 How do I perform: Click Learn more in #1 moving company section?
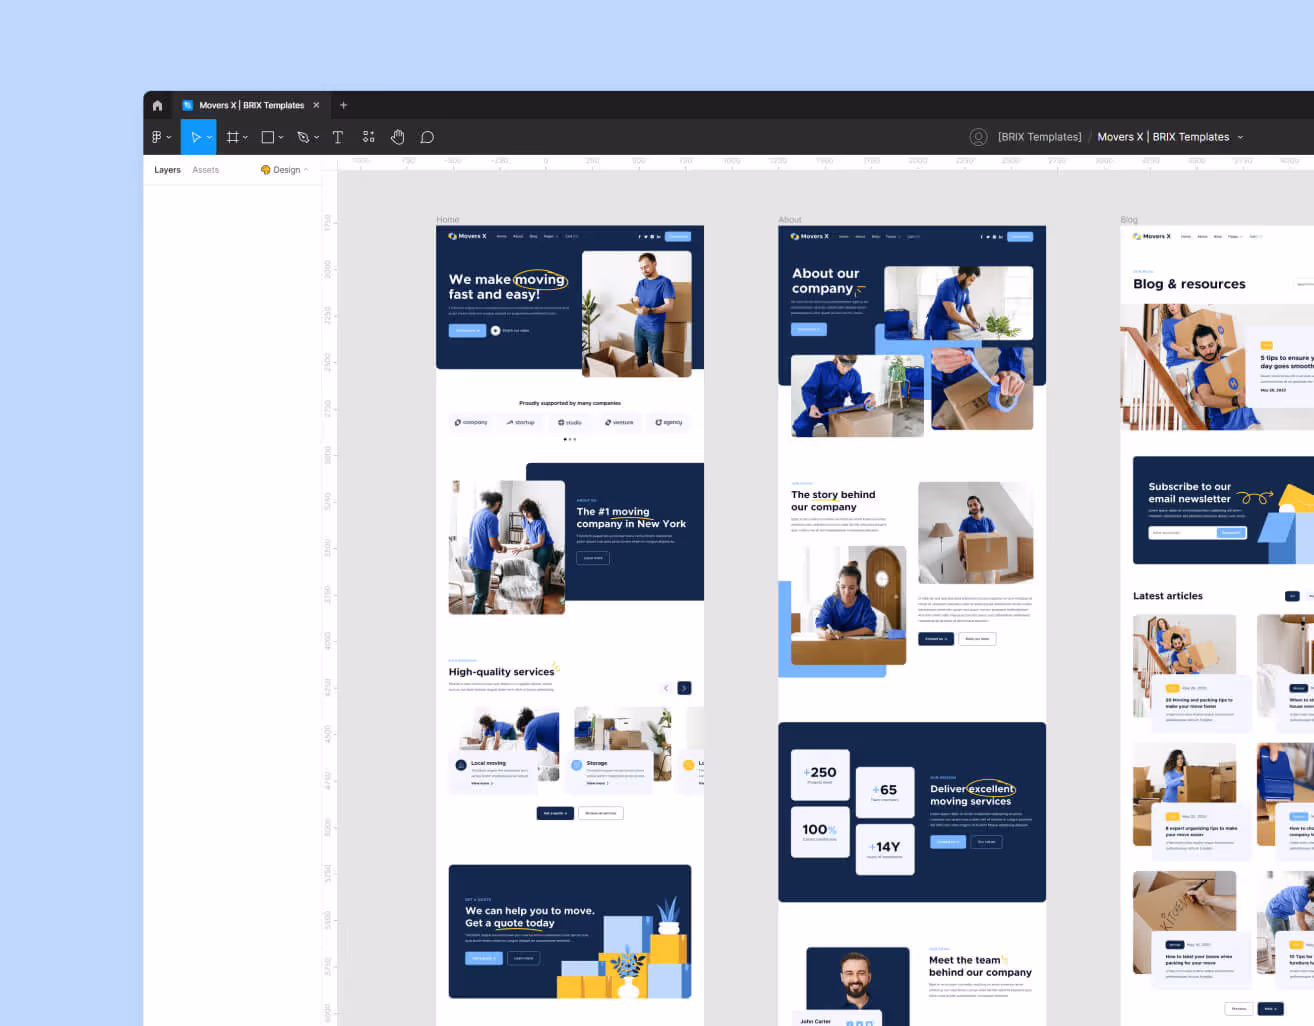pyautogui.click(x=593, y=558)
